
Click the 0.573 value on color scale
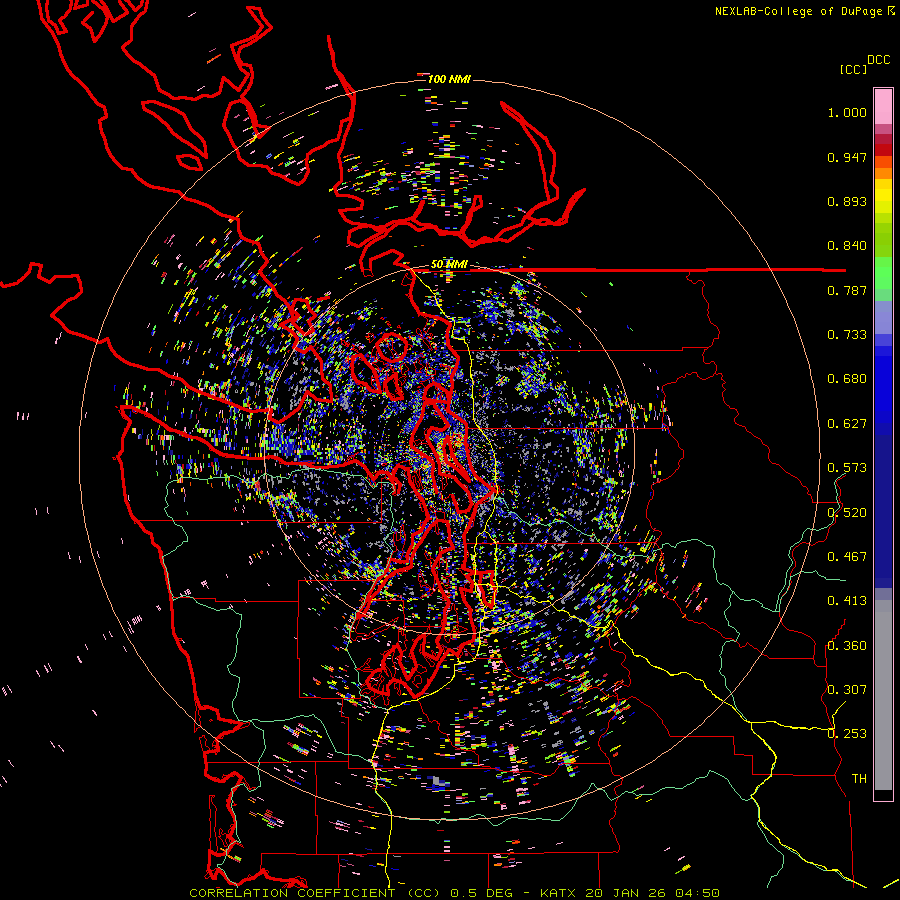click(847, 468)
